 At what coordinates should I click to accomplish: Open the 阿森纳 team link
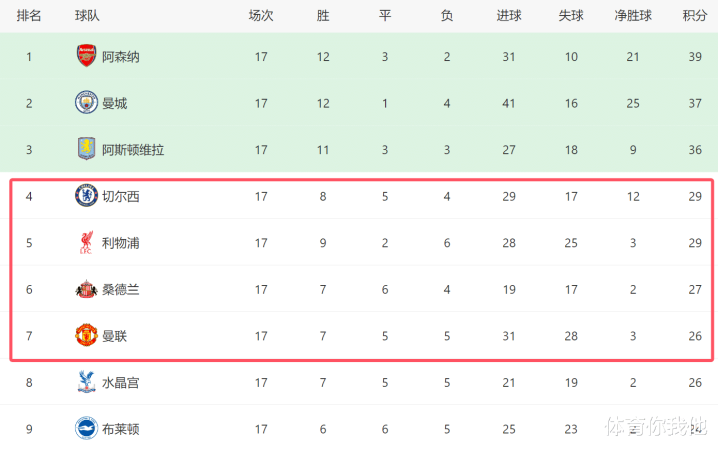click(x=121, y=57)
